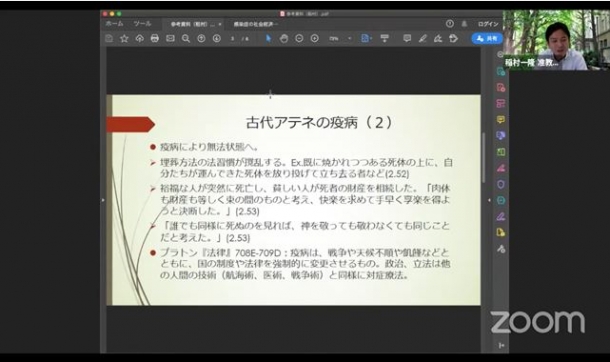
Task: Click the magnifier search icon
Action: coord(186,38)
